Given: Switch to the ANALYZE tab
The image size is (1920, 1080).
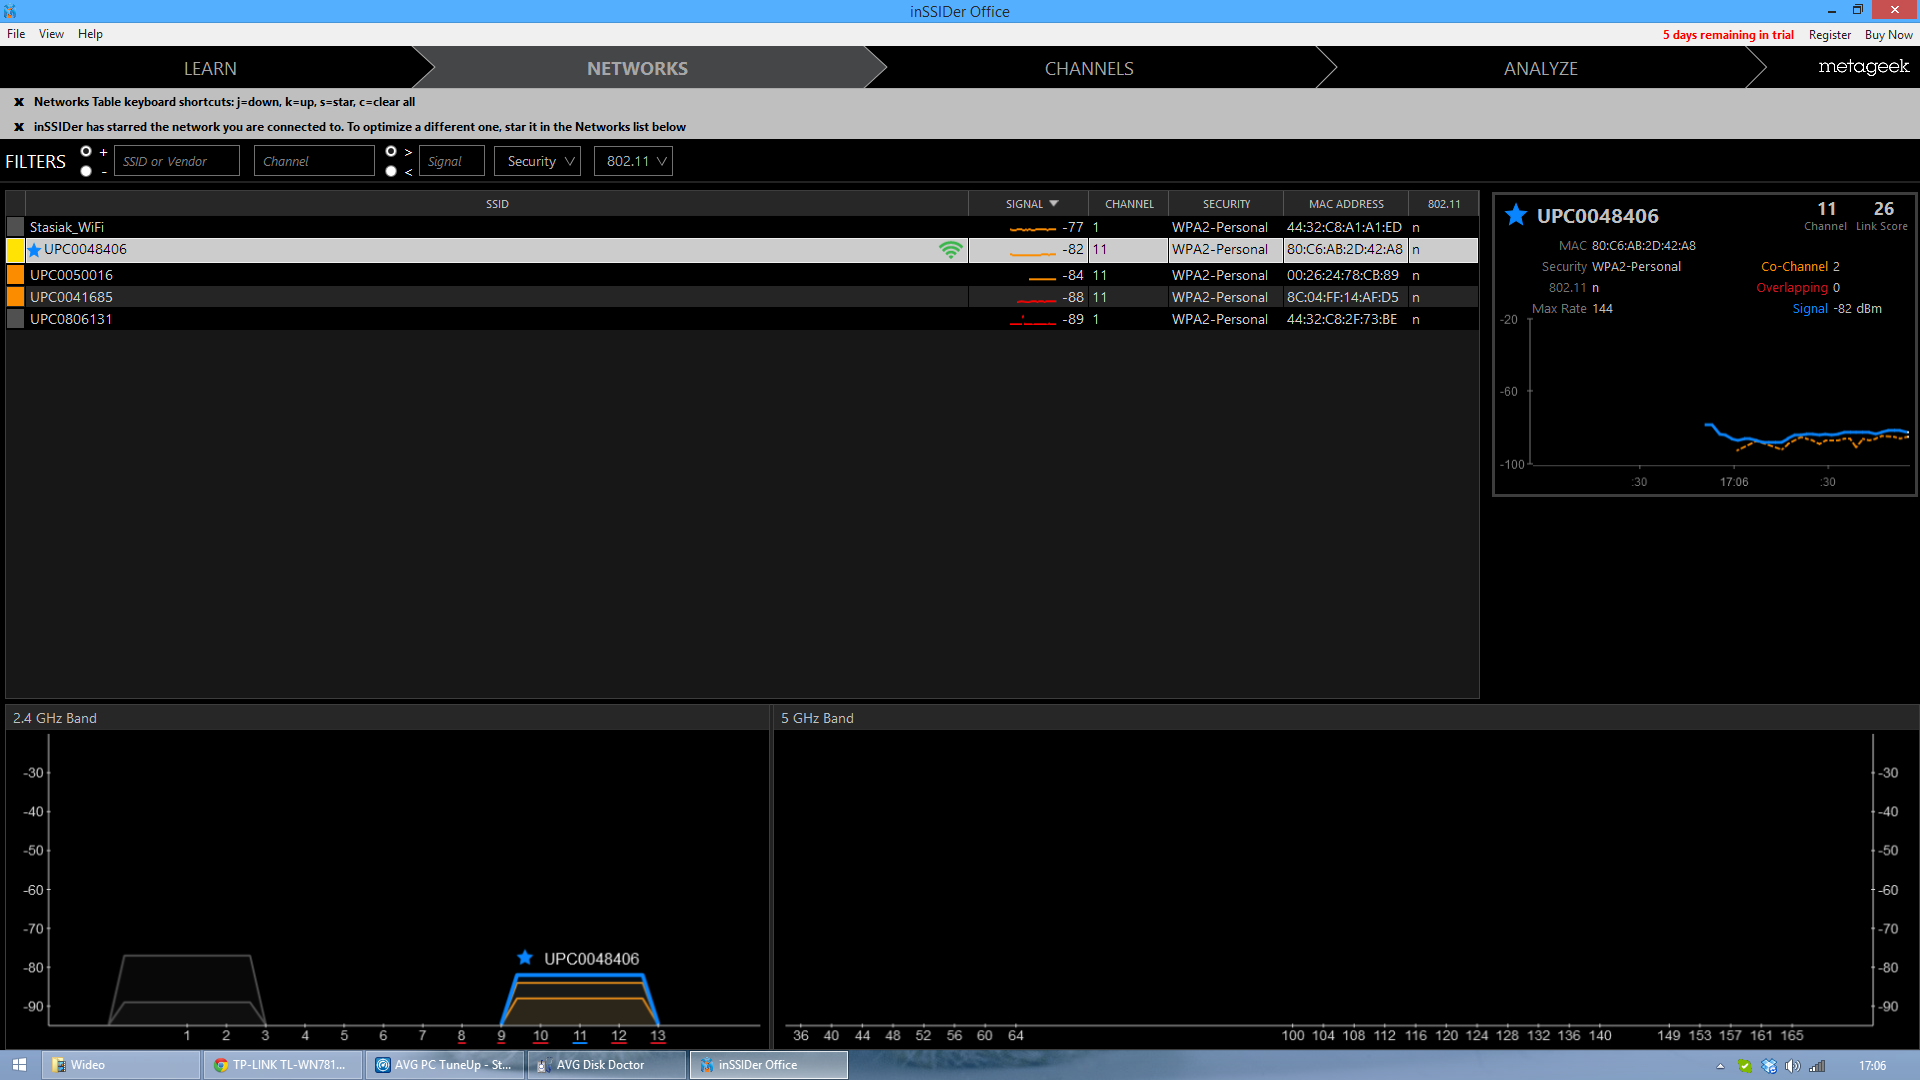Looking at the screenshot, I should (x=1540, y=68).
